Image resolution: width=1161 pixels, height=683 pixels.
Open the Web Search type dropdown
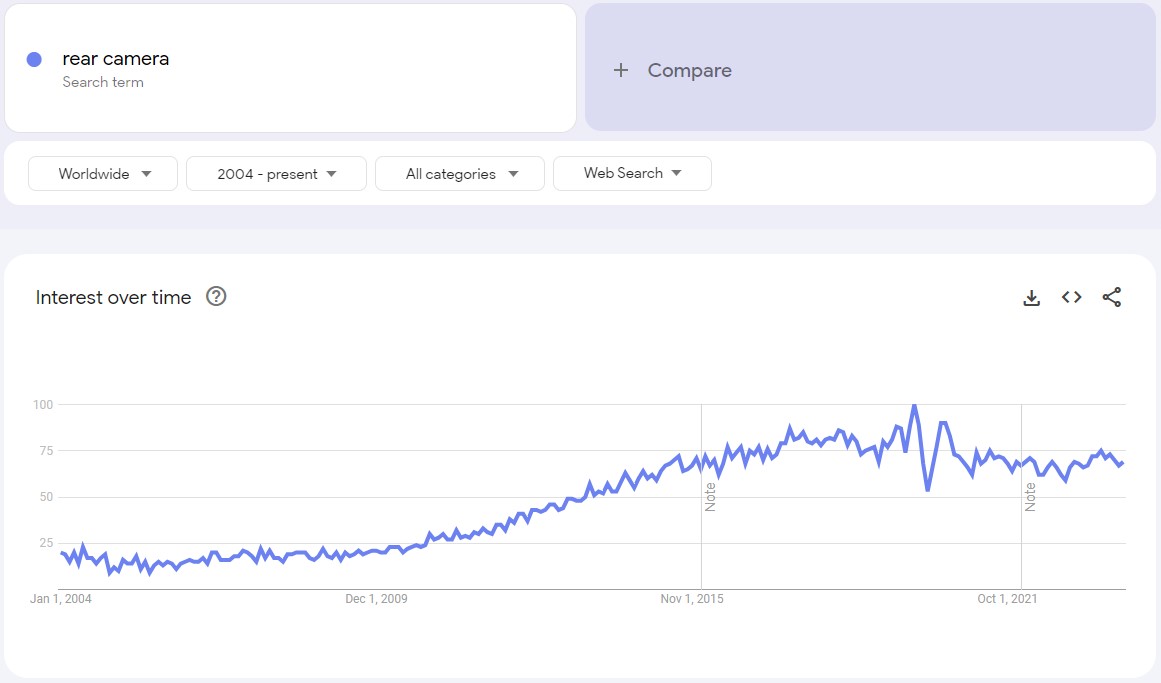click(x=632, y=173)
